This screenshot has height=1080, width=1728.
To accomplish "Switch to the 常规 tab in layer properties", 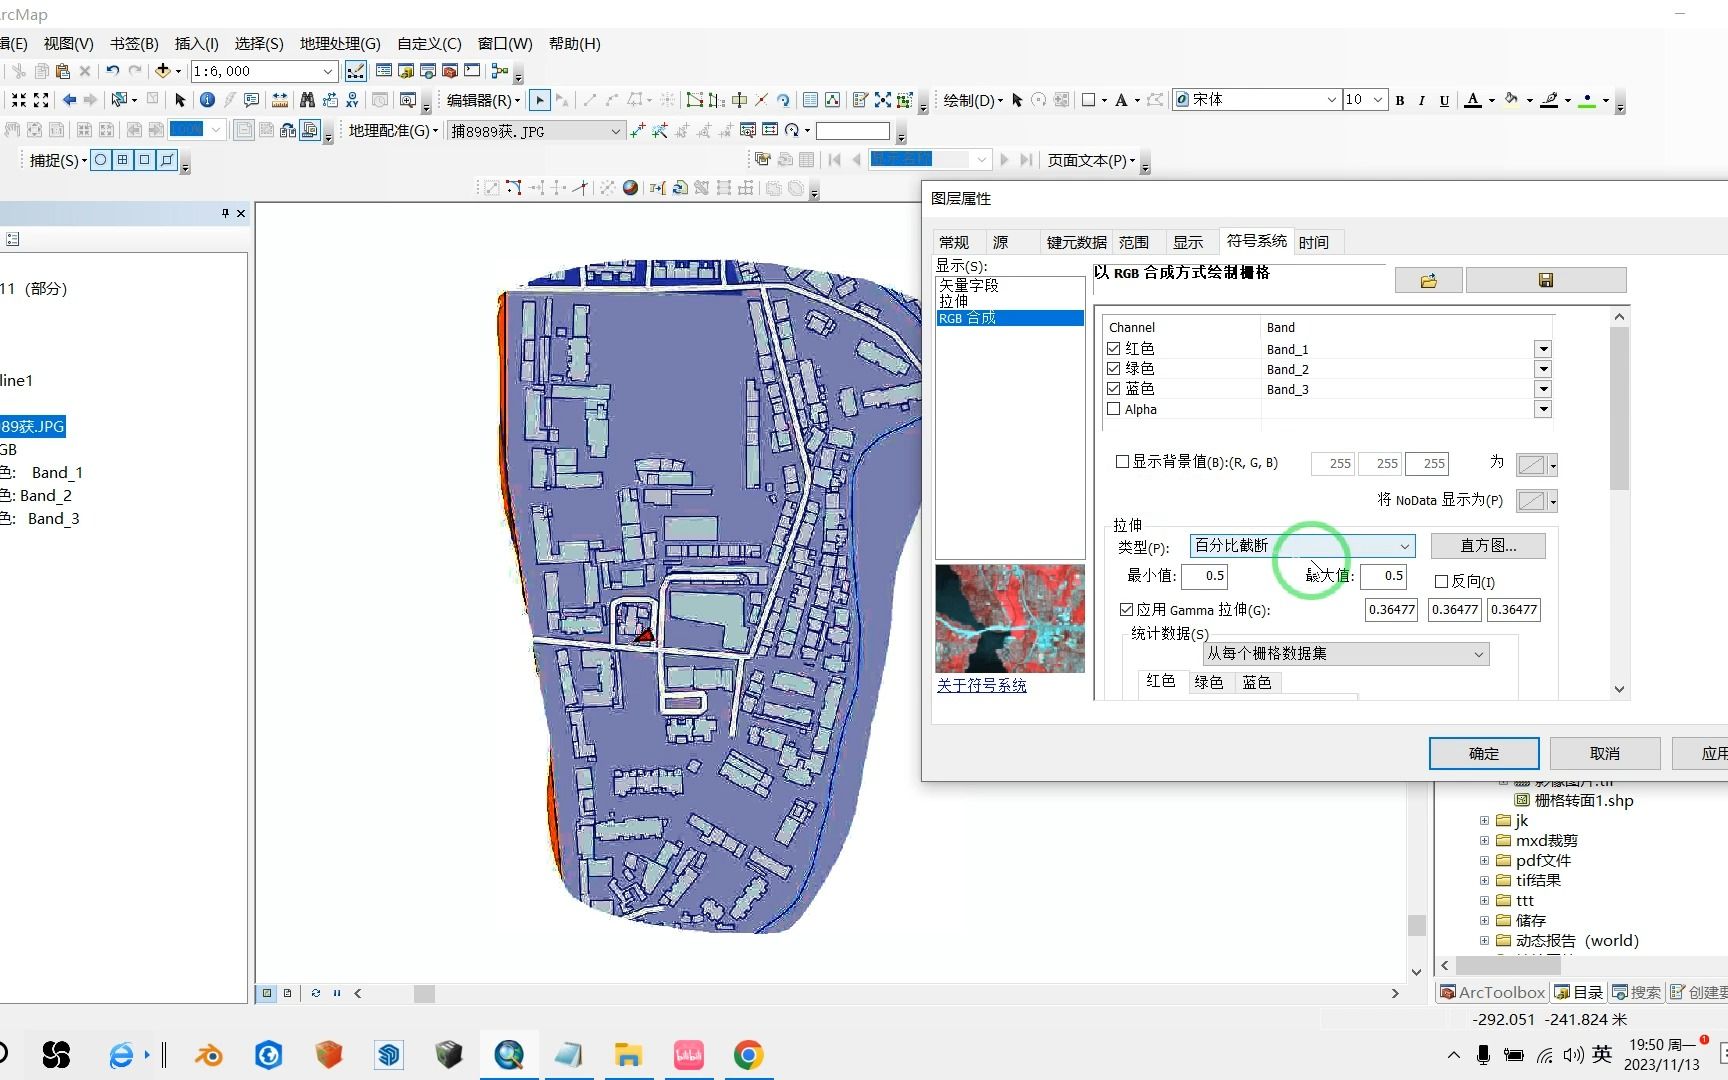I will click(x=954, y=241).
